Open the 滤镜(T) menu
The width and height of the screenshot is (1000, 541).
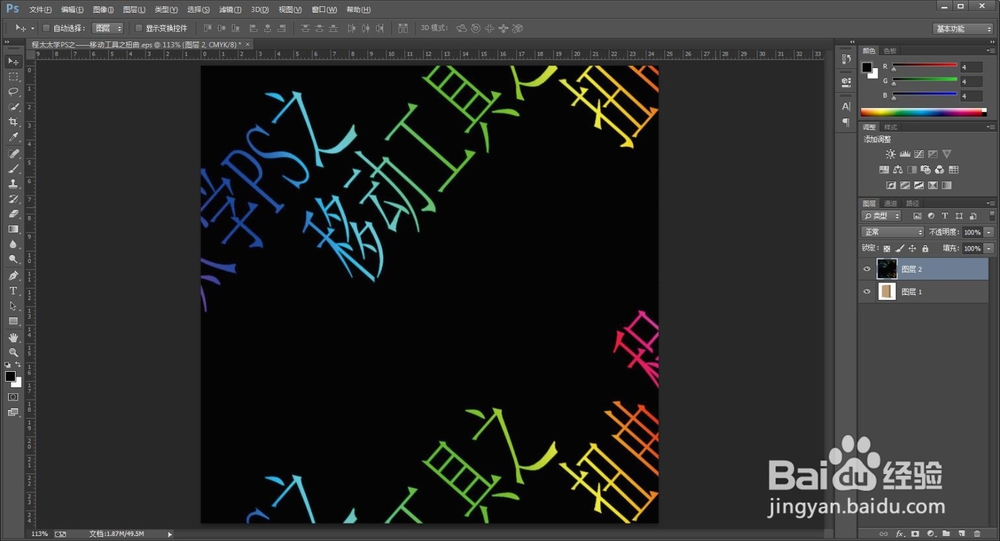click(x=230, y=10)
